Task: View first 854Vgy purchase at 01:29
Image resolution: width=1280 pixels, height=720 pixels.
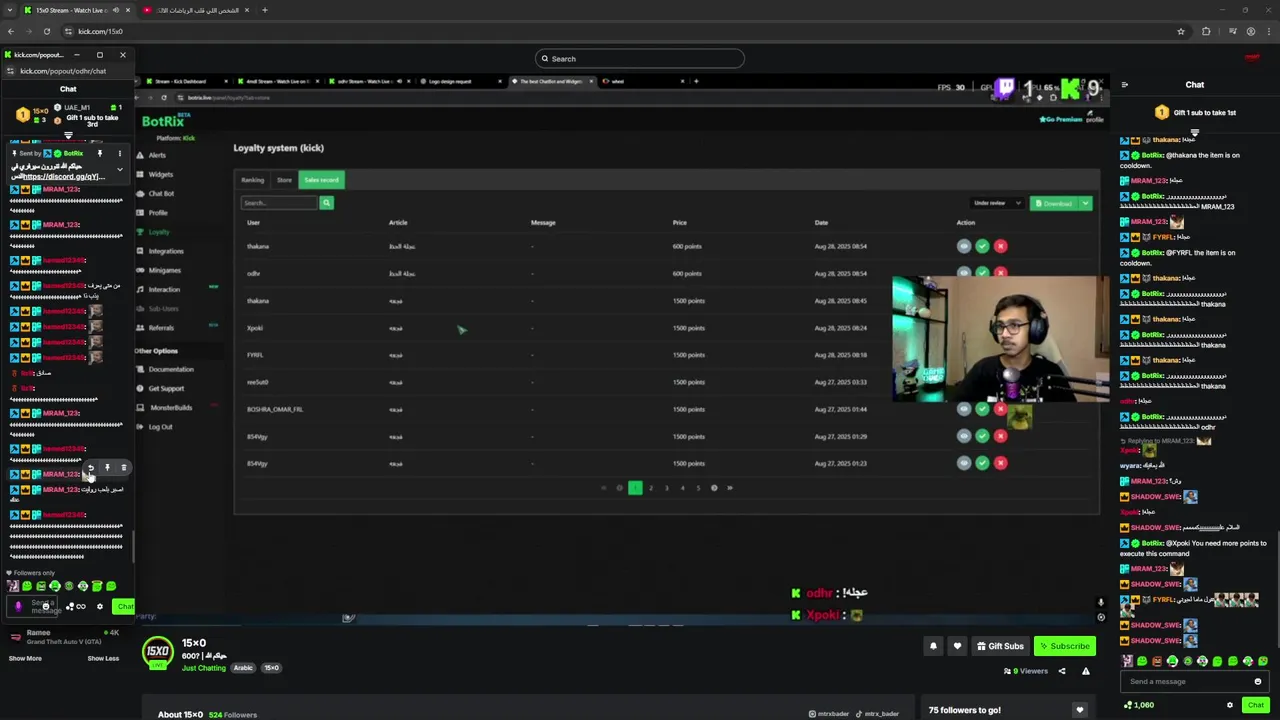Action: point(964,436)
